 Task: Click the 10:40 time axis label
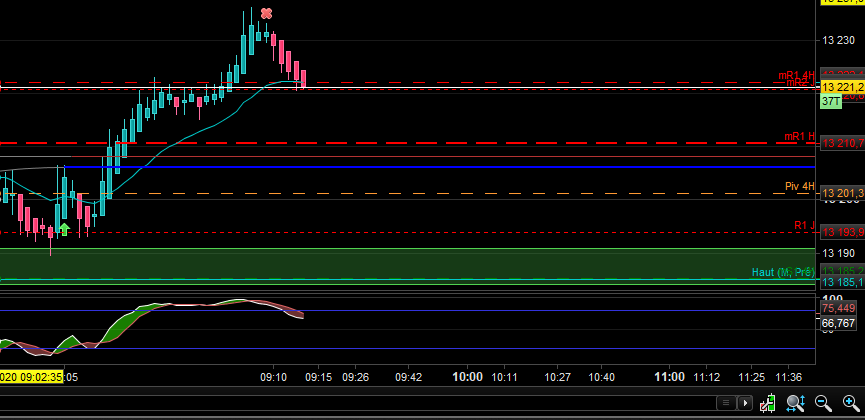coord(601,378)
